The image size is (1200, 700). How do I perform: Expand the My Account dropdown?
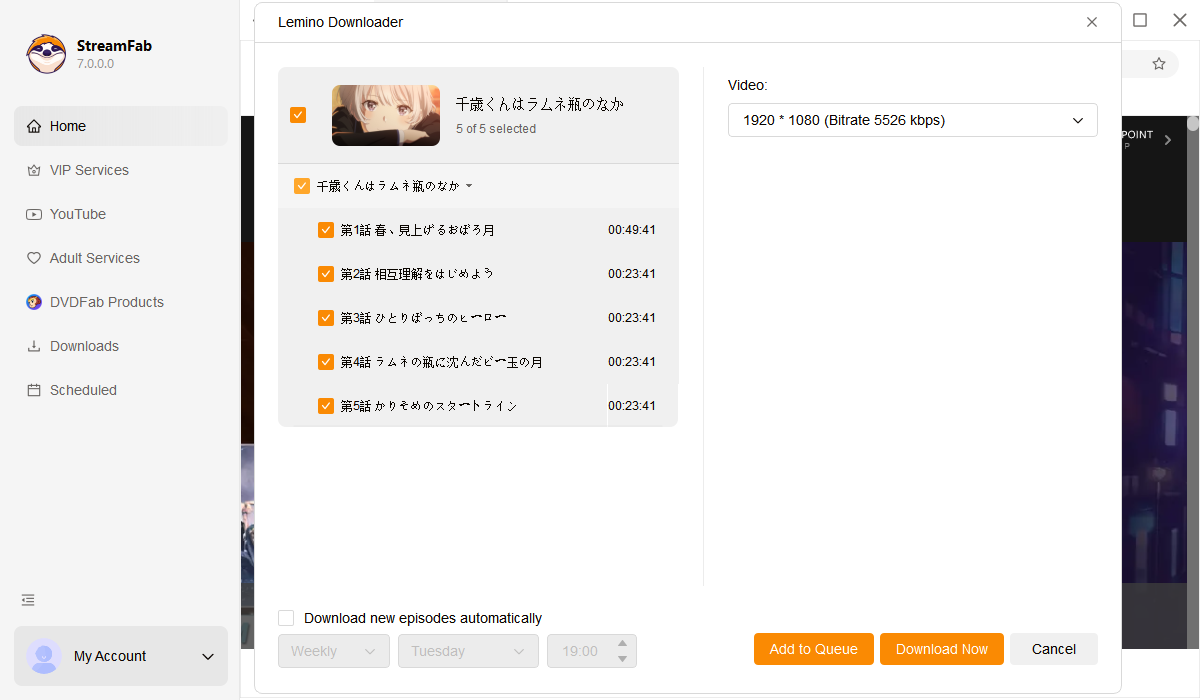click(208, 657)
